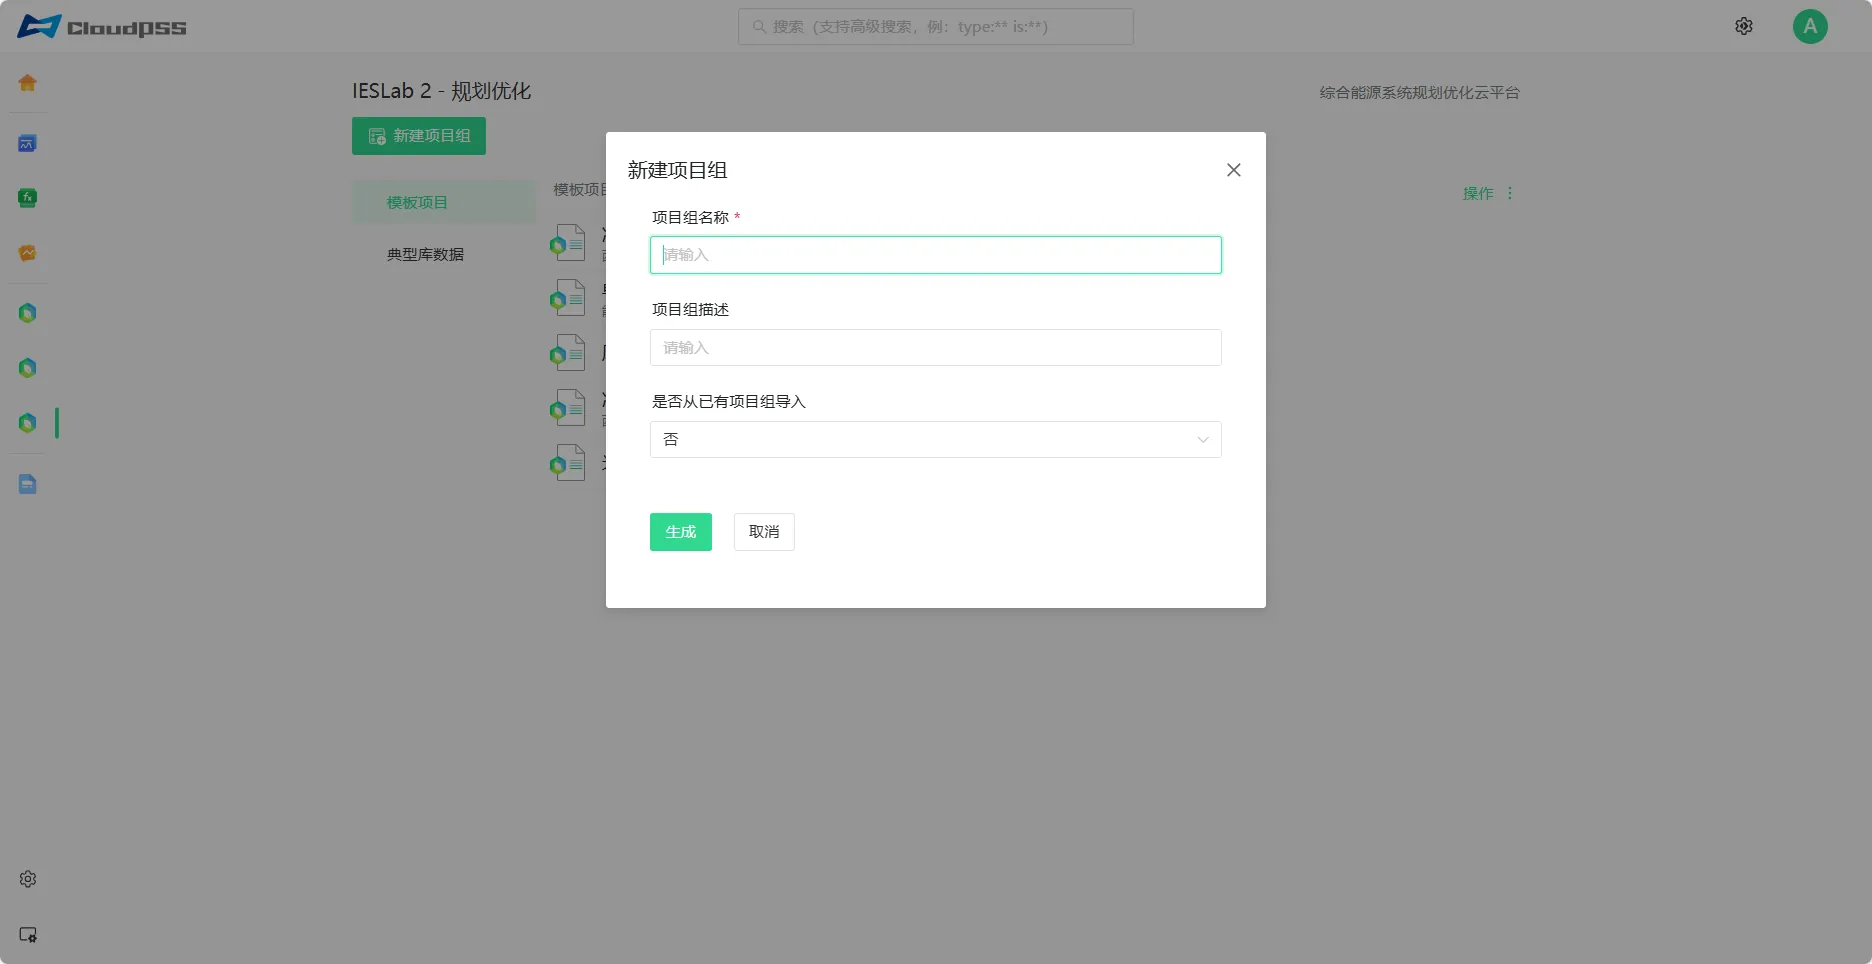Viewport: 1872px width, 964px height.
Task: Open the blue waveform simulation icon in sidebar
Action: [28, 144]
